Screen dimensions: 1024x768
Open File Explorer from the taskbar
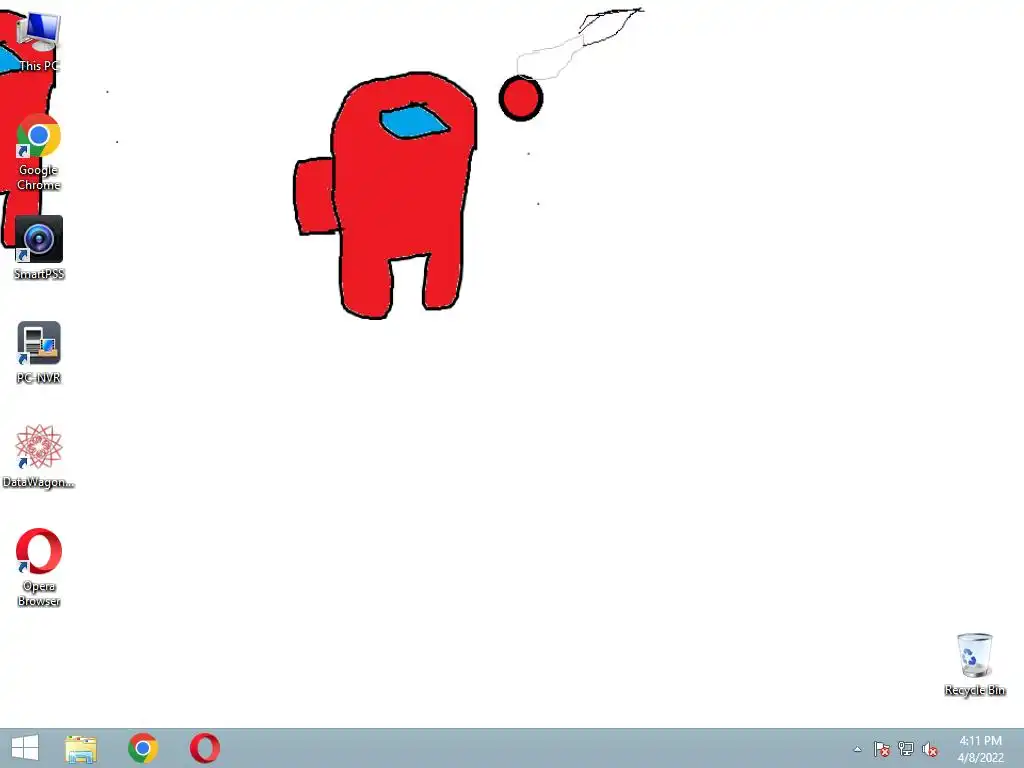(x=81, y=748)
